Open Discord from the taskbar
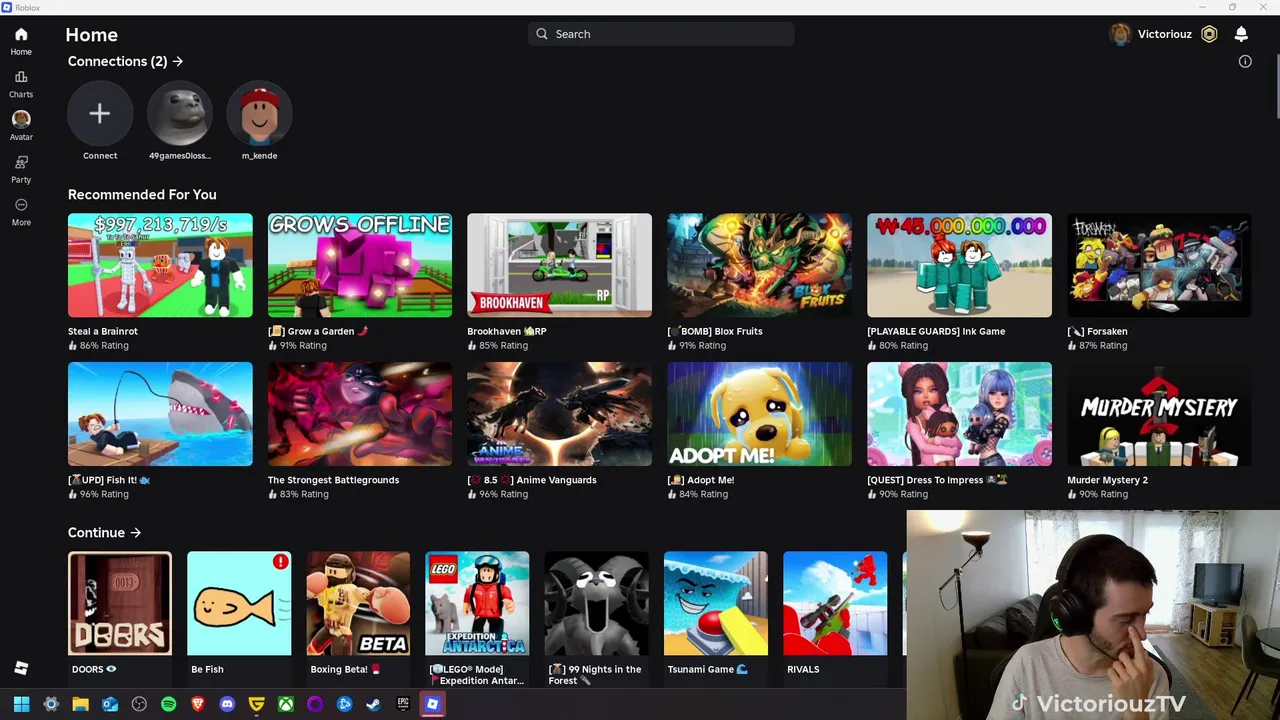Image resolution: width=1280 pixels, height=720 pixels. (x=227, y=704)
